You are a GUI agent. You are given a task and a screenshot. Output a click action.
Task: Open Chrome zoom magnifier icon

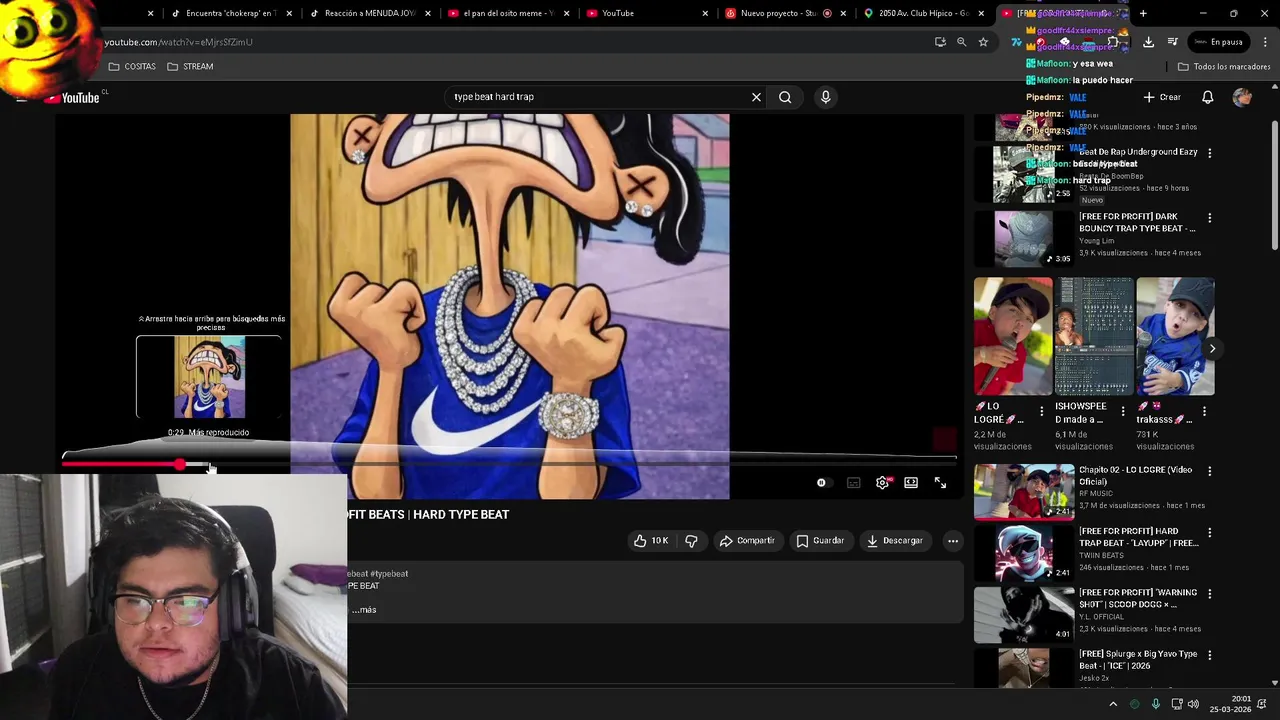961,42
